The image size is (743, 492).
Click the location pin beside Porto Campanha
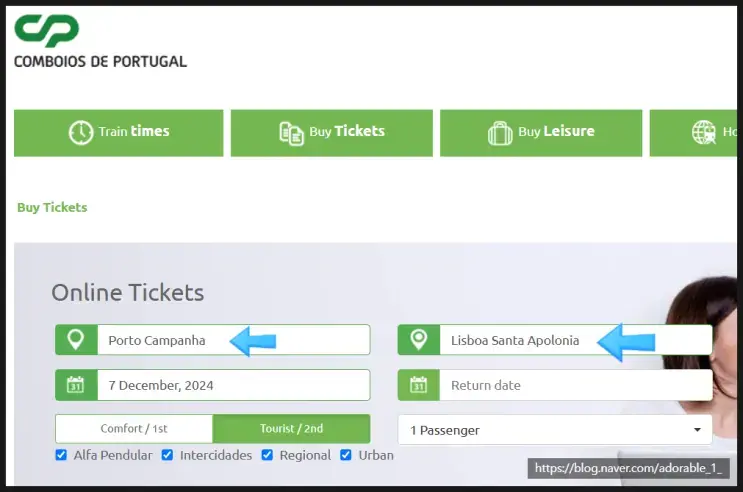click(x=76, y=339)
